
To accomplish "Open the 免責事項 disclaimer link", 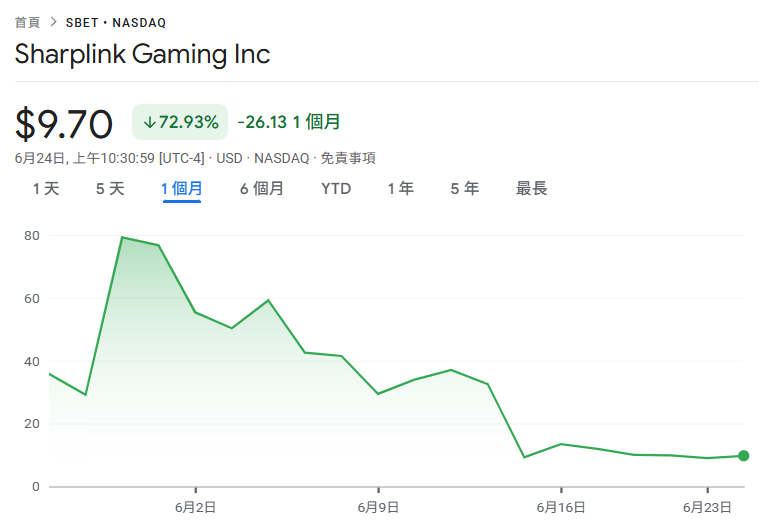I will [x=348, y=158].
